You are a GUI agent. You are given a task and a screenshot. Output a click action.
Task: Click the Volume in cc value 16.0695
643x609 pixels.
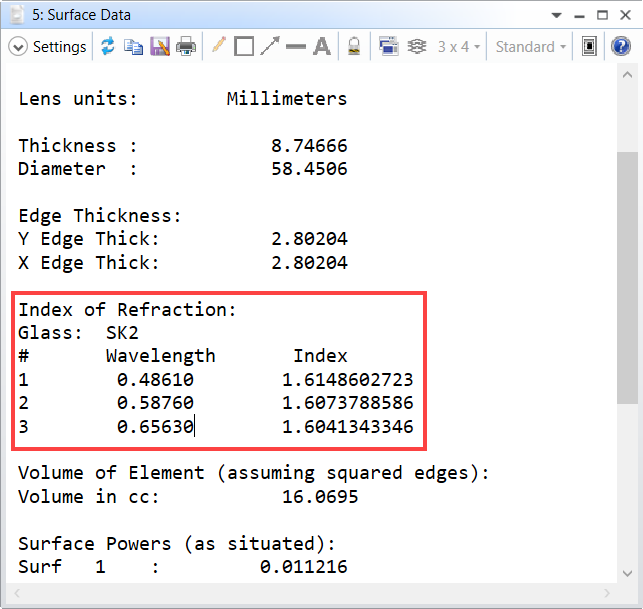click(320, 497)
